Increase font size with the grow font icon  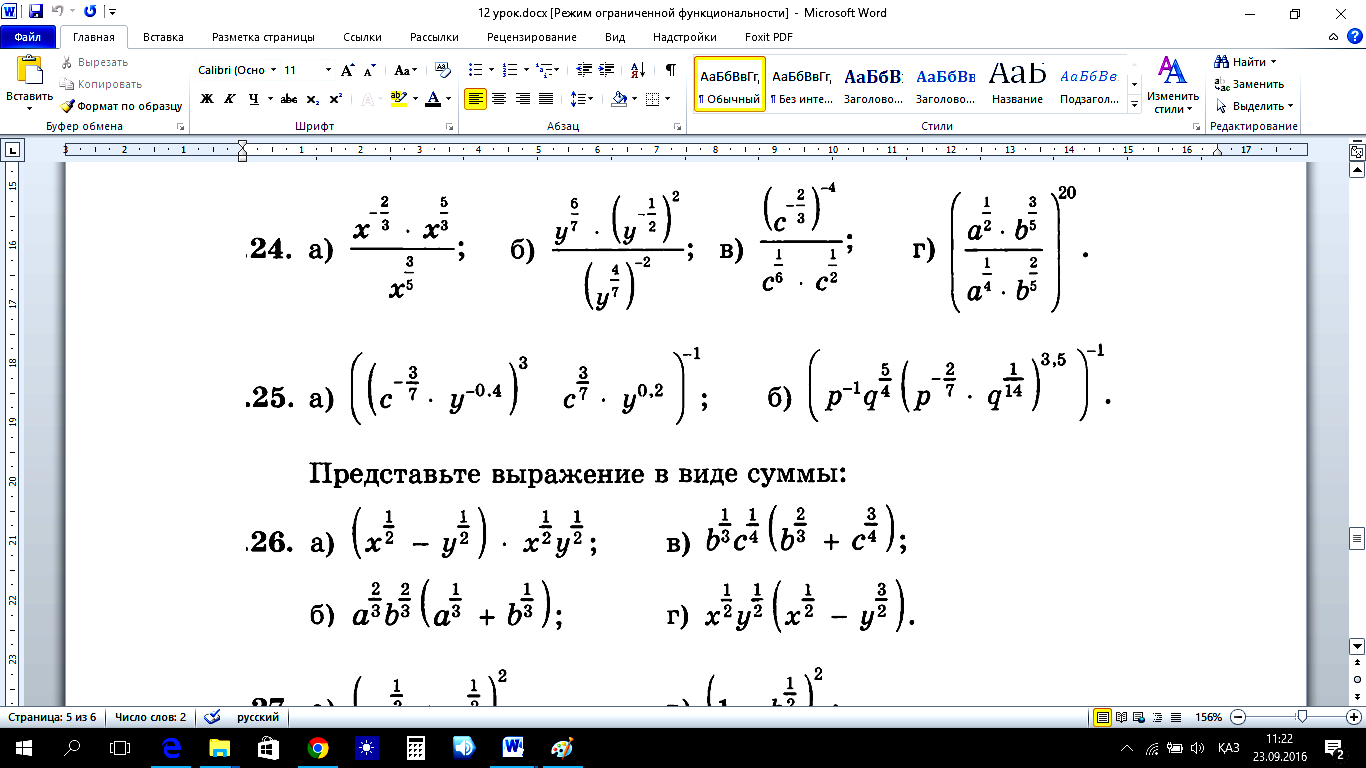[348, 70]
